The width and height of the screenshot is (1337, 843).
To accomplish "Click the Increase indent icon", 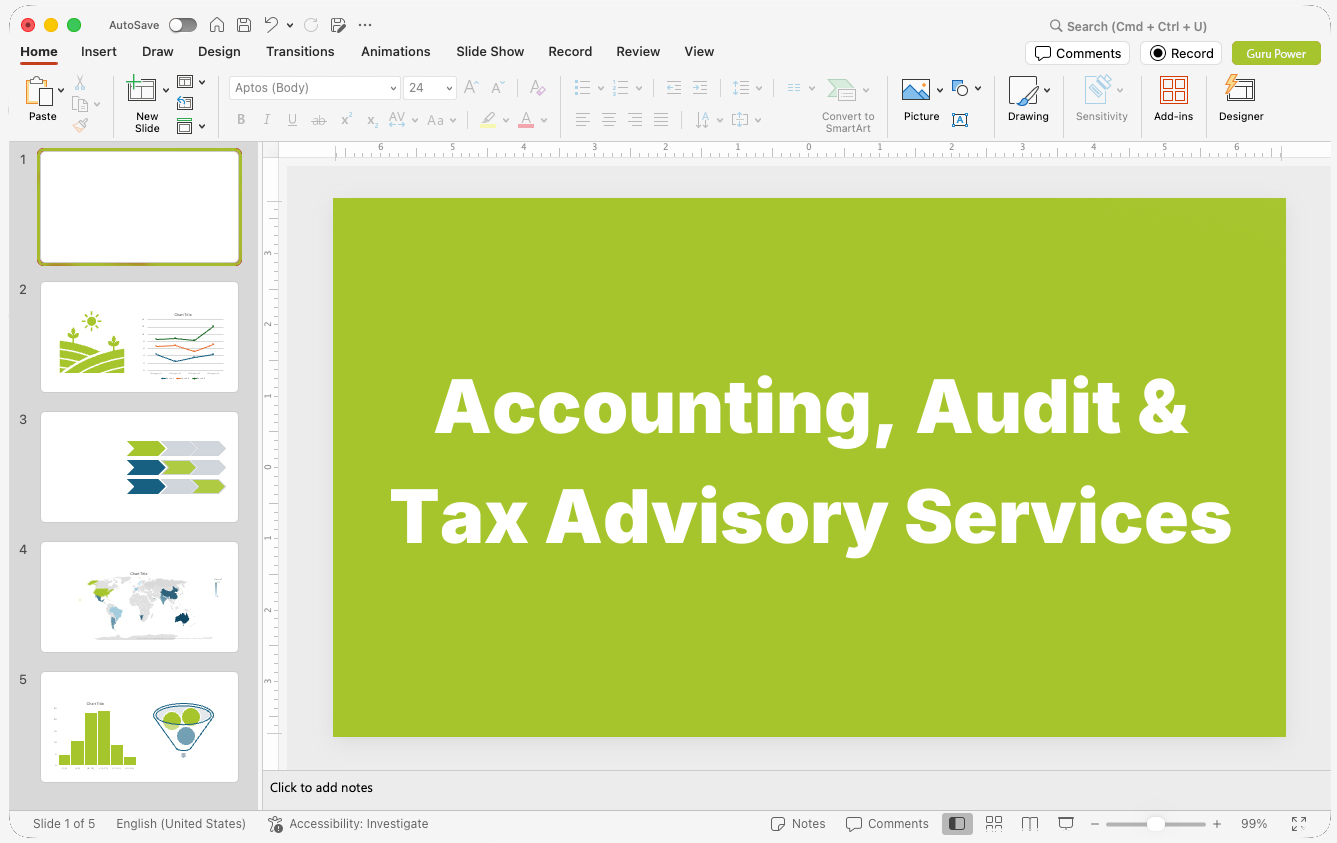I will point(700,88).
